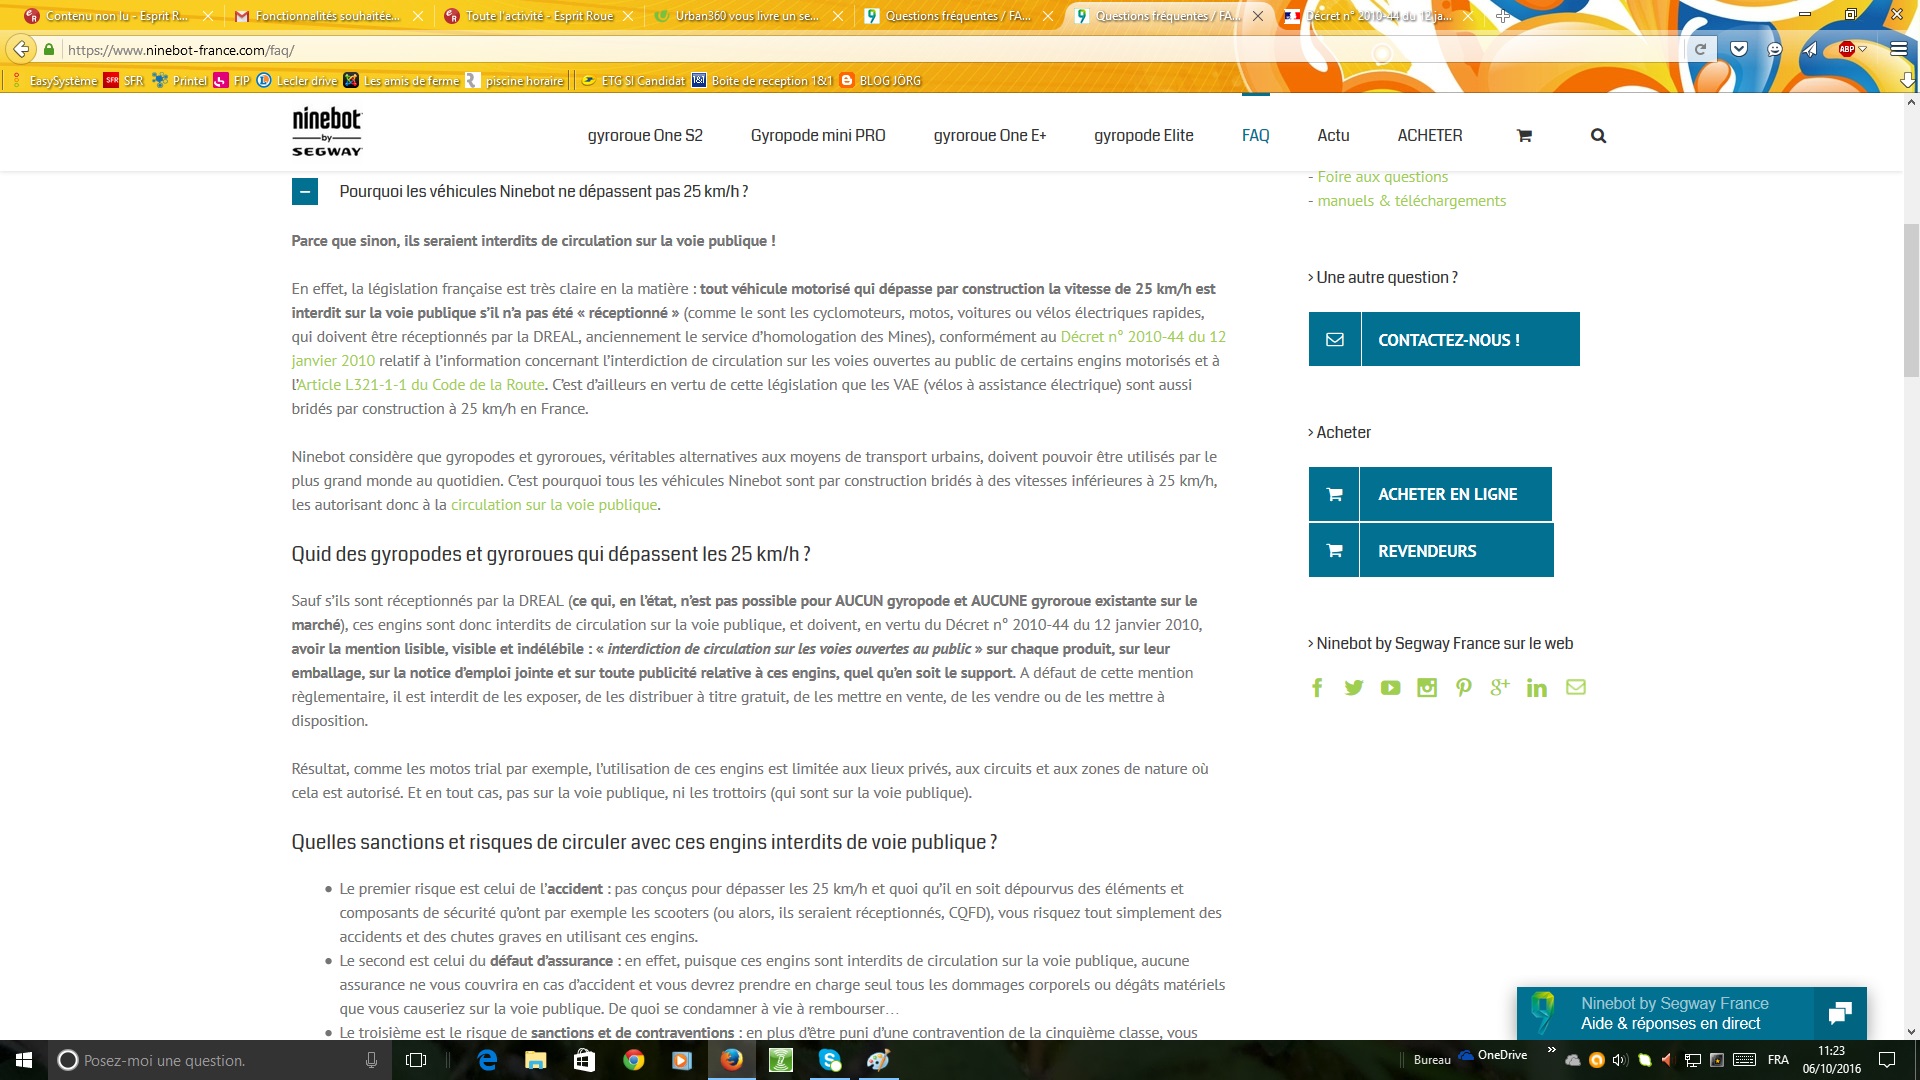Go to 'gyroroue One S2' menu
The width and height of the screenshot is (1920, 1080).
[645, 136]
